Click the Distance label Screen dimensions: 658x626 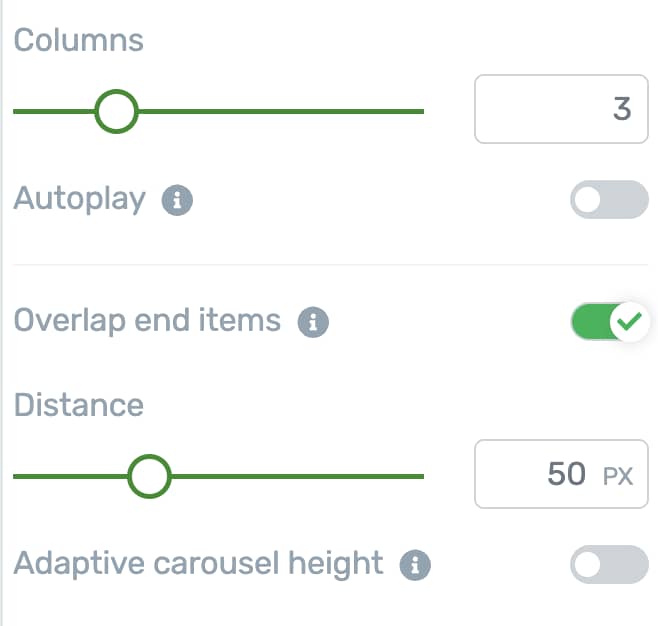pos(78,405)
